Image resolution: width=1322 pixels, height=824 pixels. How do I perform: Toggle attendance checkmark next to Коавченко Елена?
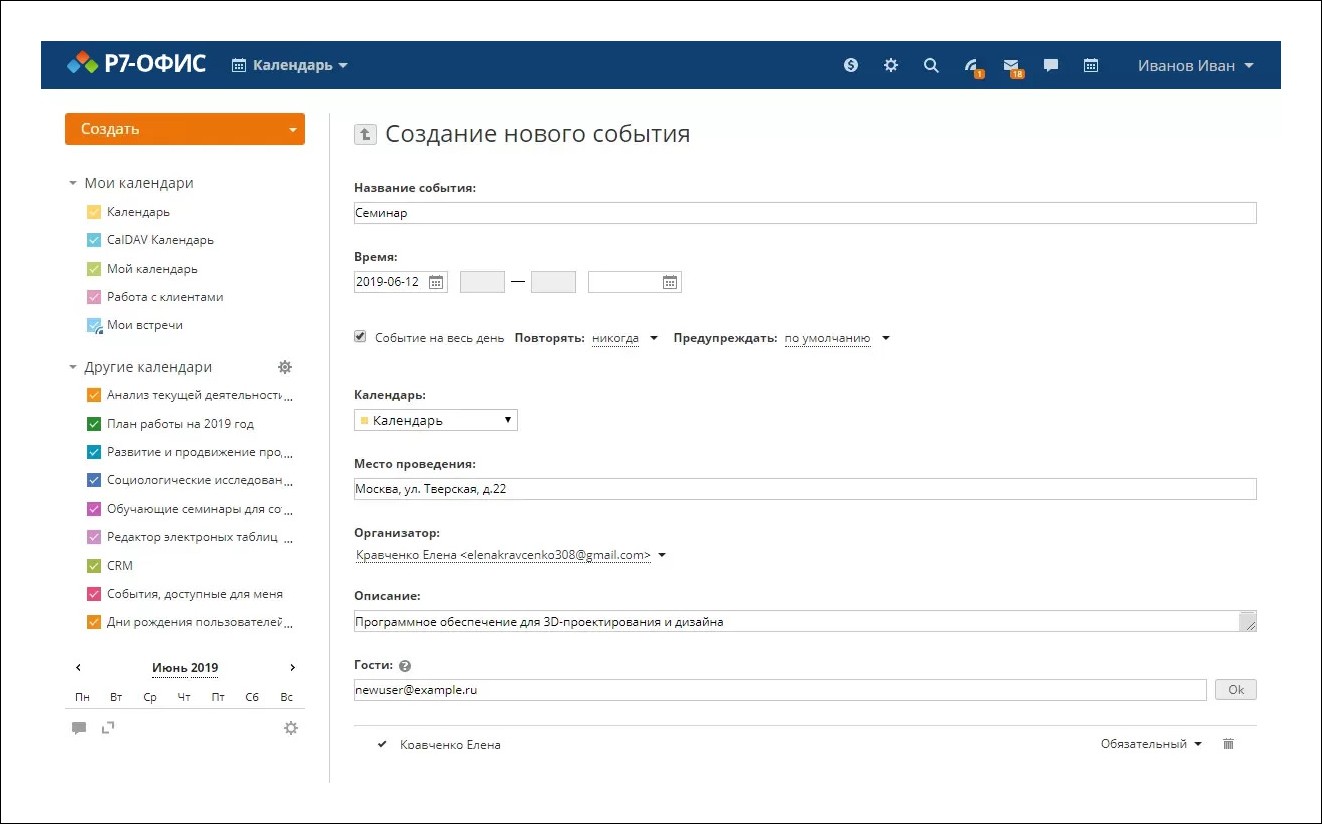[x=381, y=744]
